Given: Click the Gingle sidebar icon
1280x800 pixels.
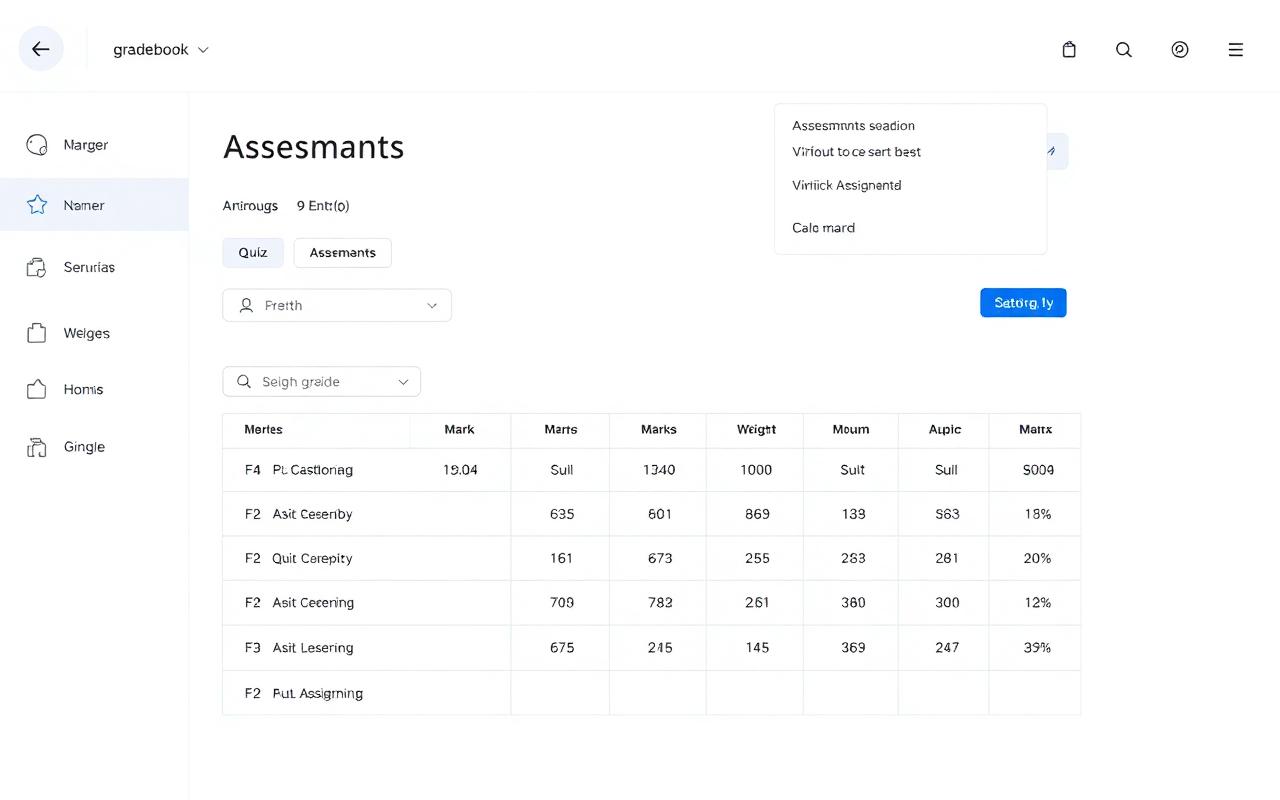Looking at the screenshot, I should click(37, 447).
